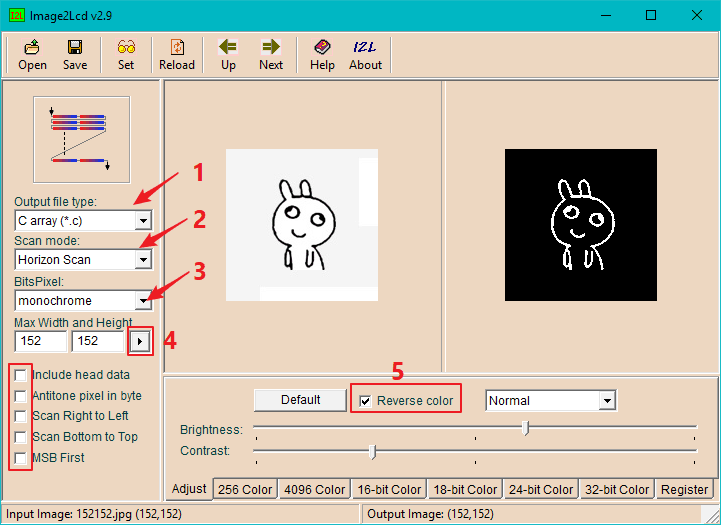The image size is (721, 525).
Task: Click the max width field
Action: point(40,341)
